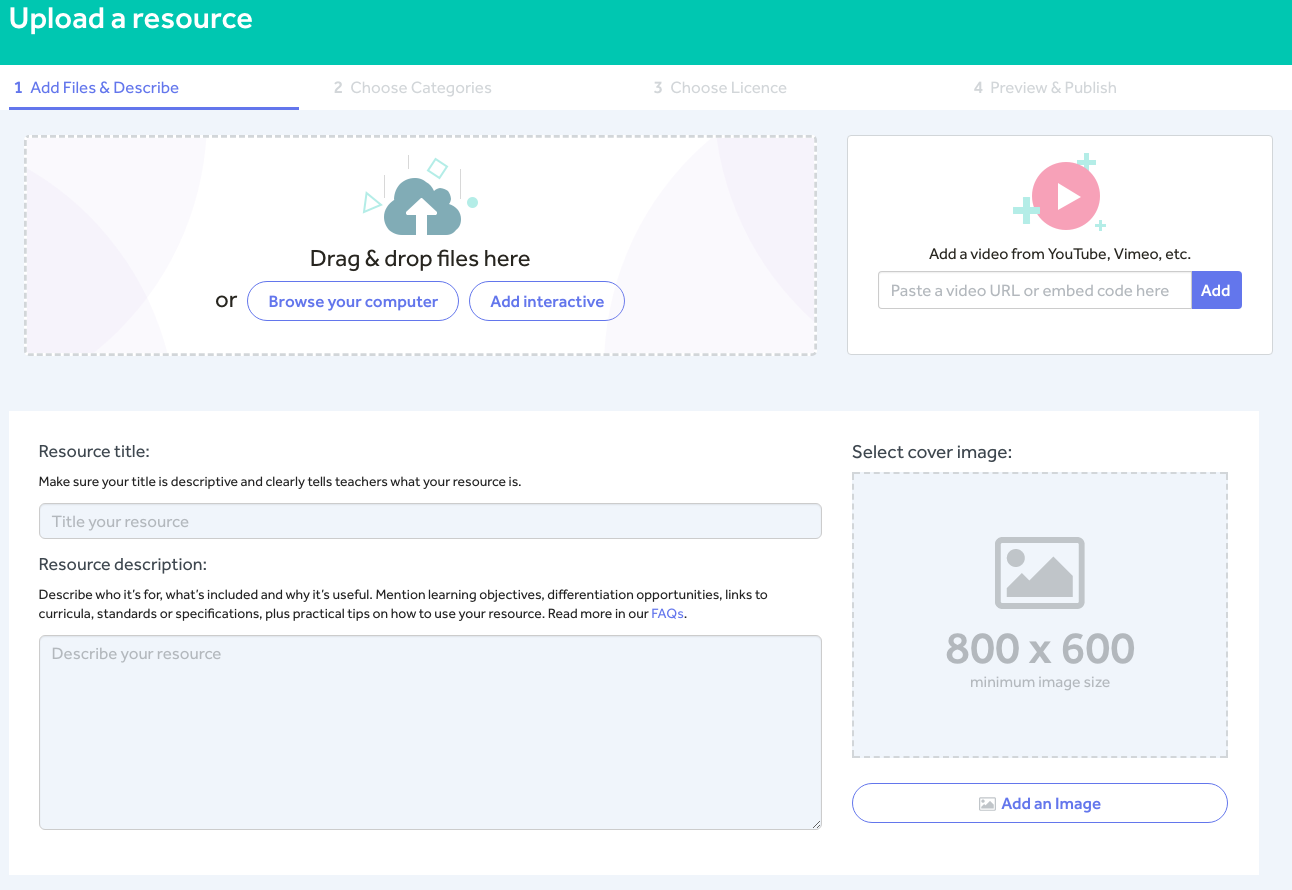Grab the description box resize handle

(816, 824)
